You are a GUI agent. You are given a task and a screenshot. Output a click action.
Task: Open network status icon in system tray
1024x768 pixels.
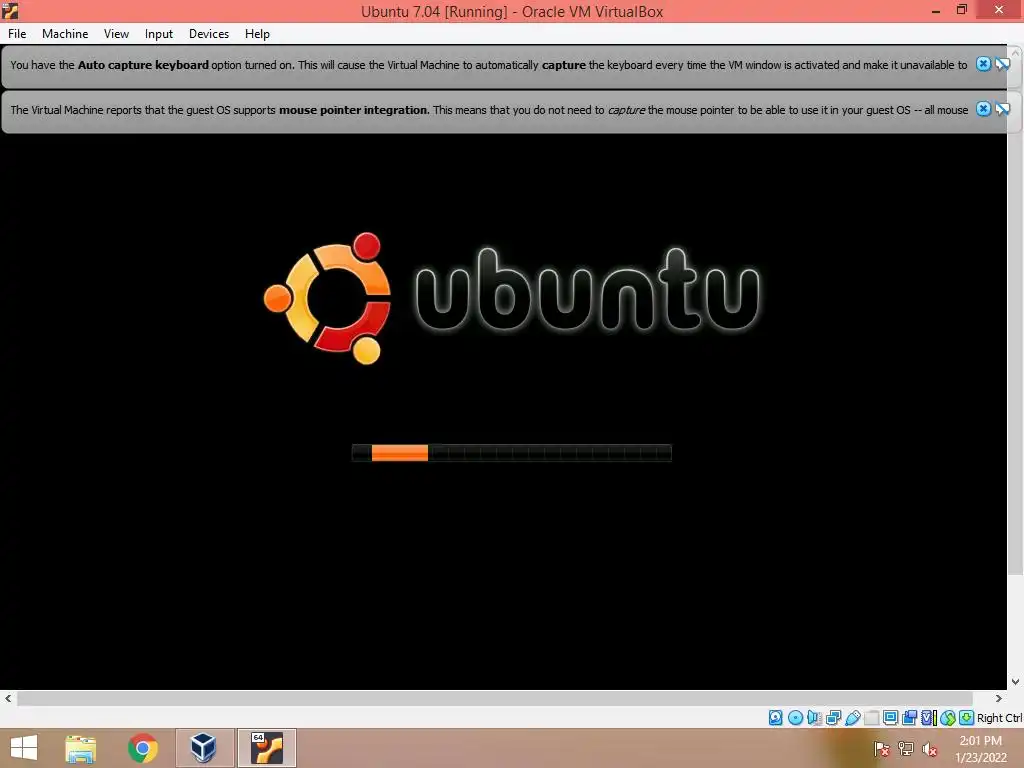(x=906, y=748)
